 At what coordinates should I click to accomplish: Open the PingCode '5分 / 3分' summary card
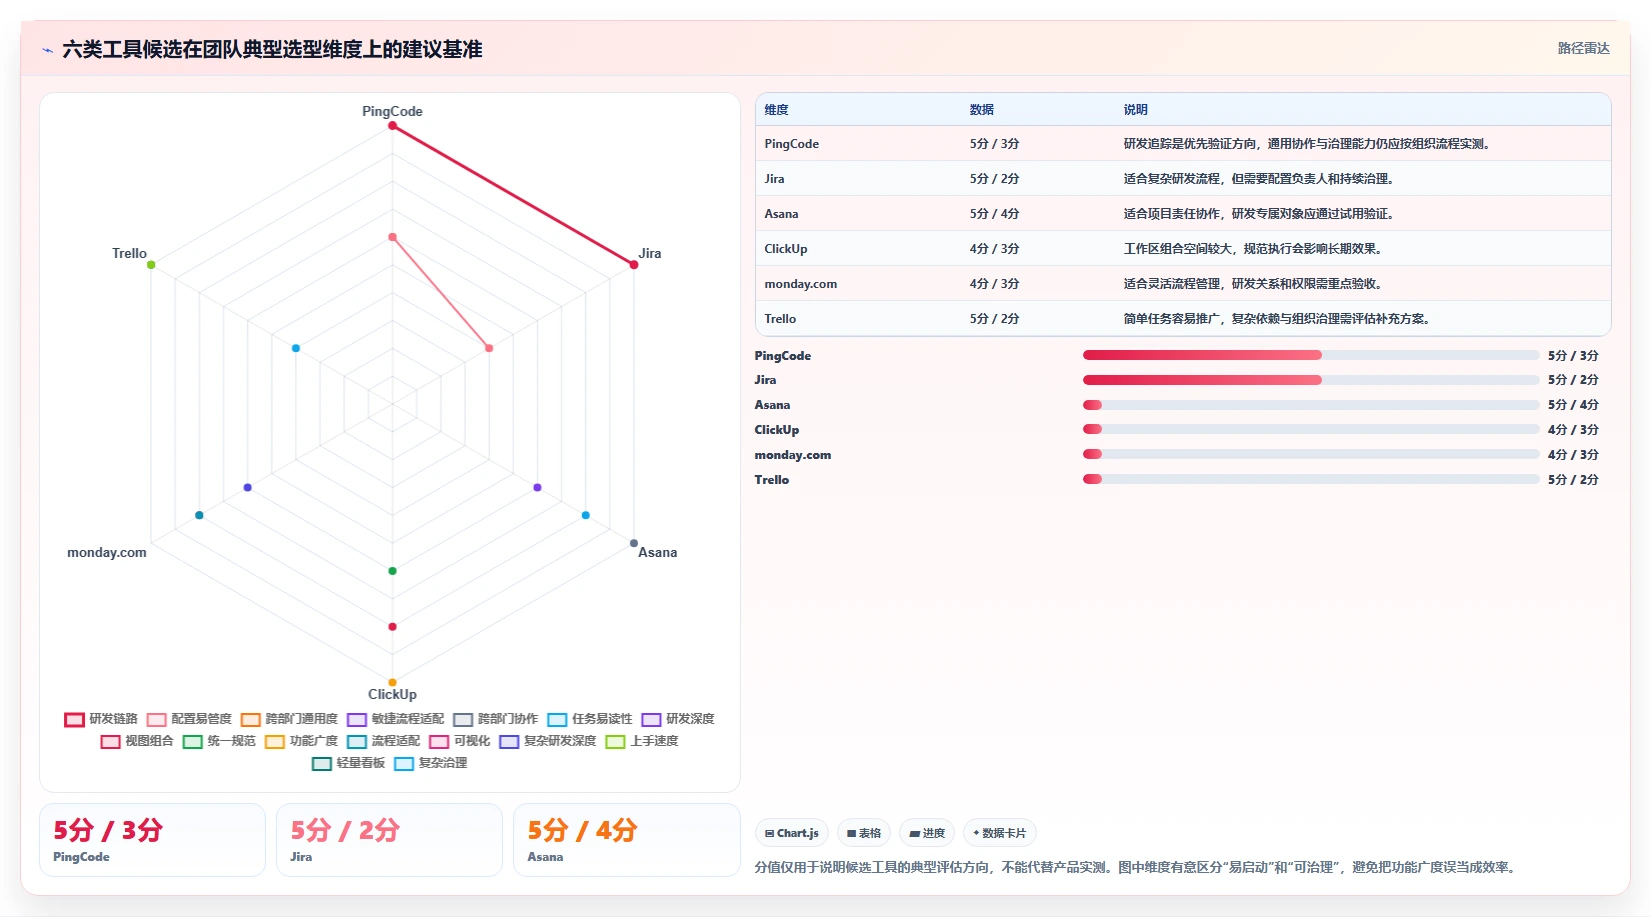152,840
